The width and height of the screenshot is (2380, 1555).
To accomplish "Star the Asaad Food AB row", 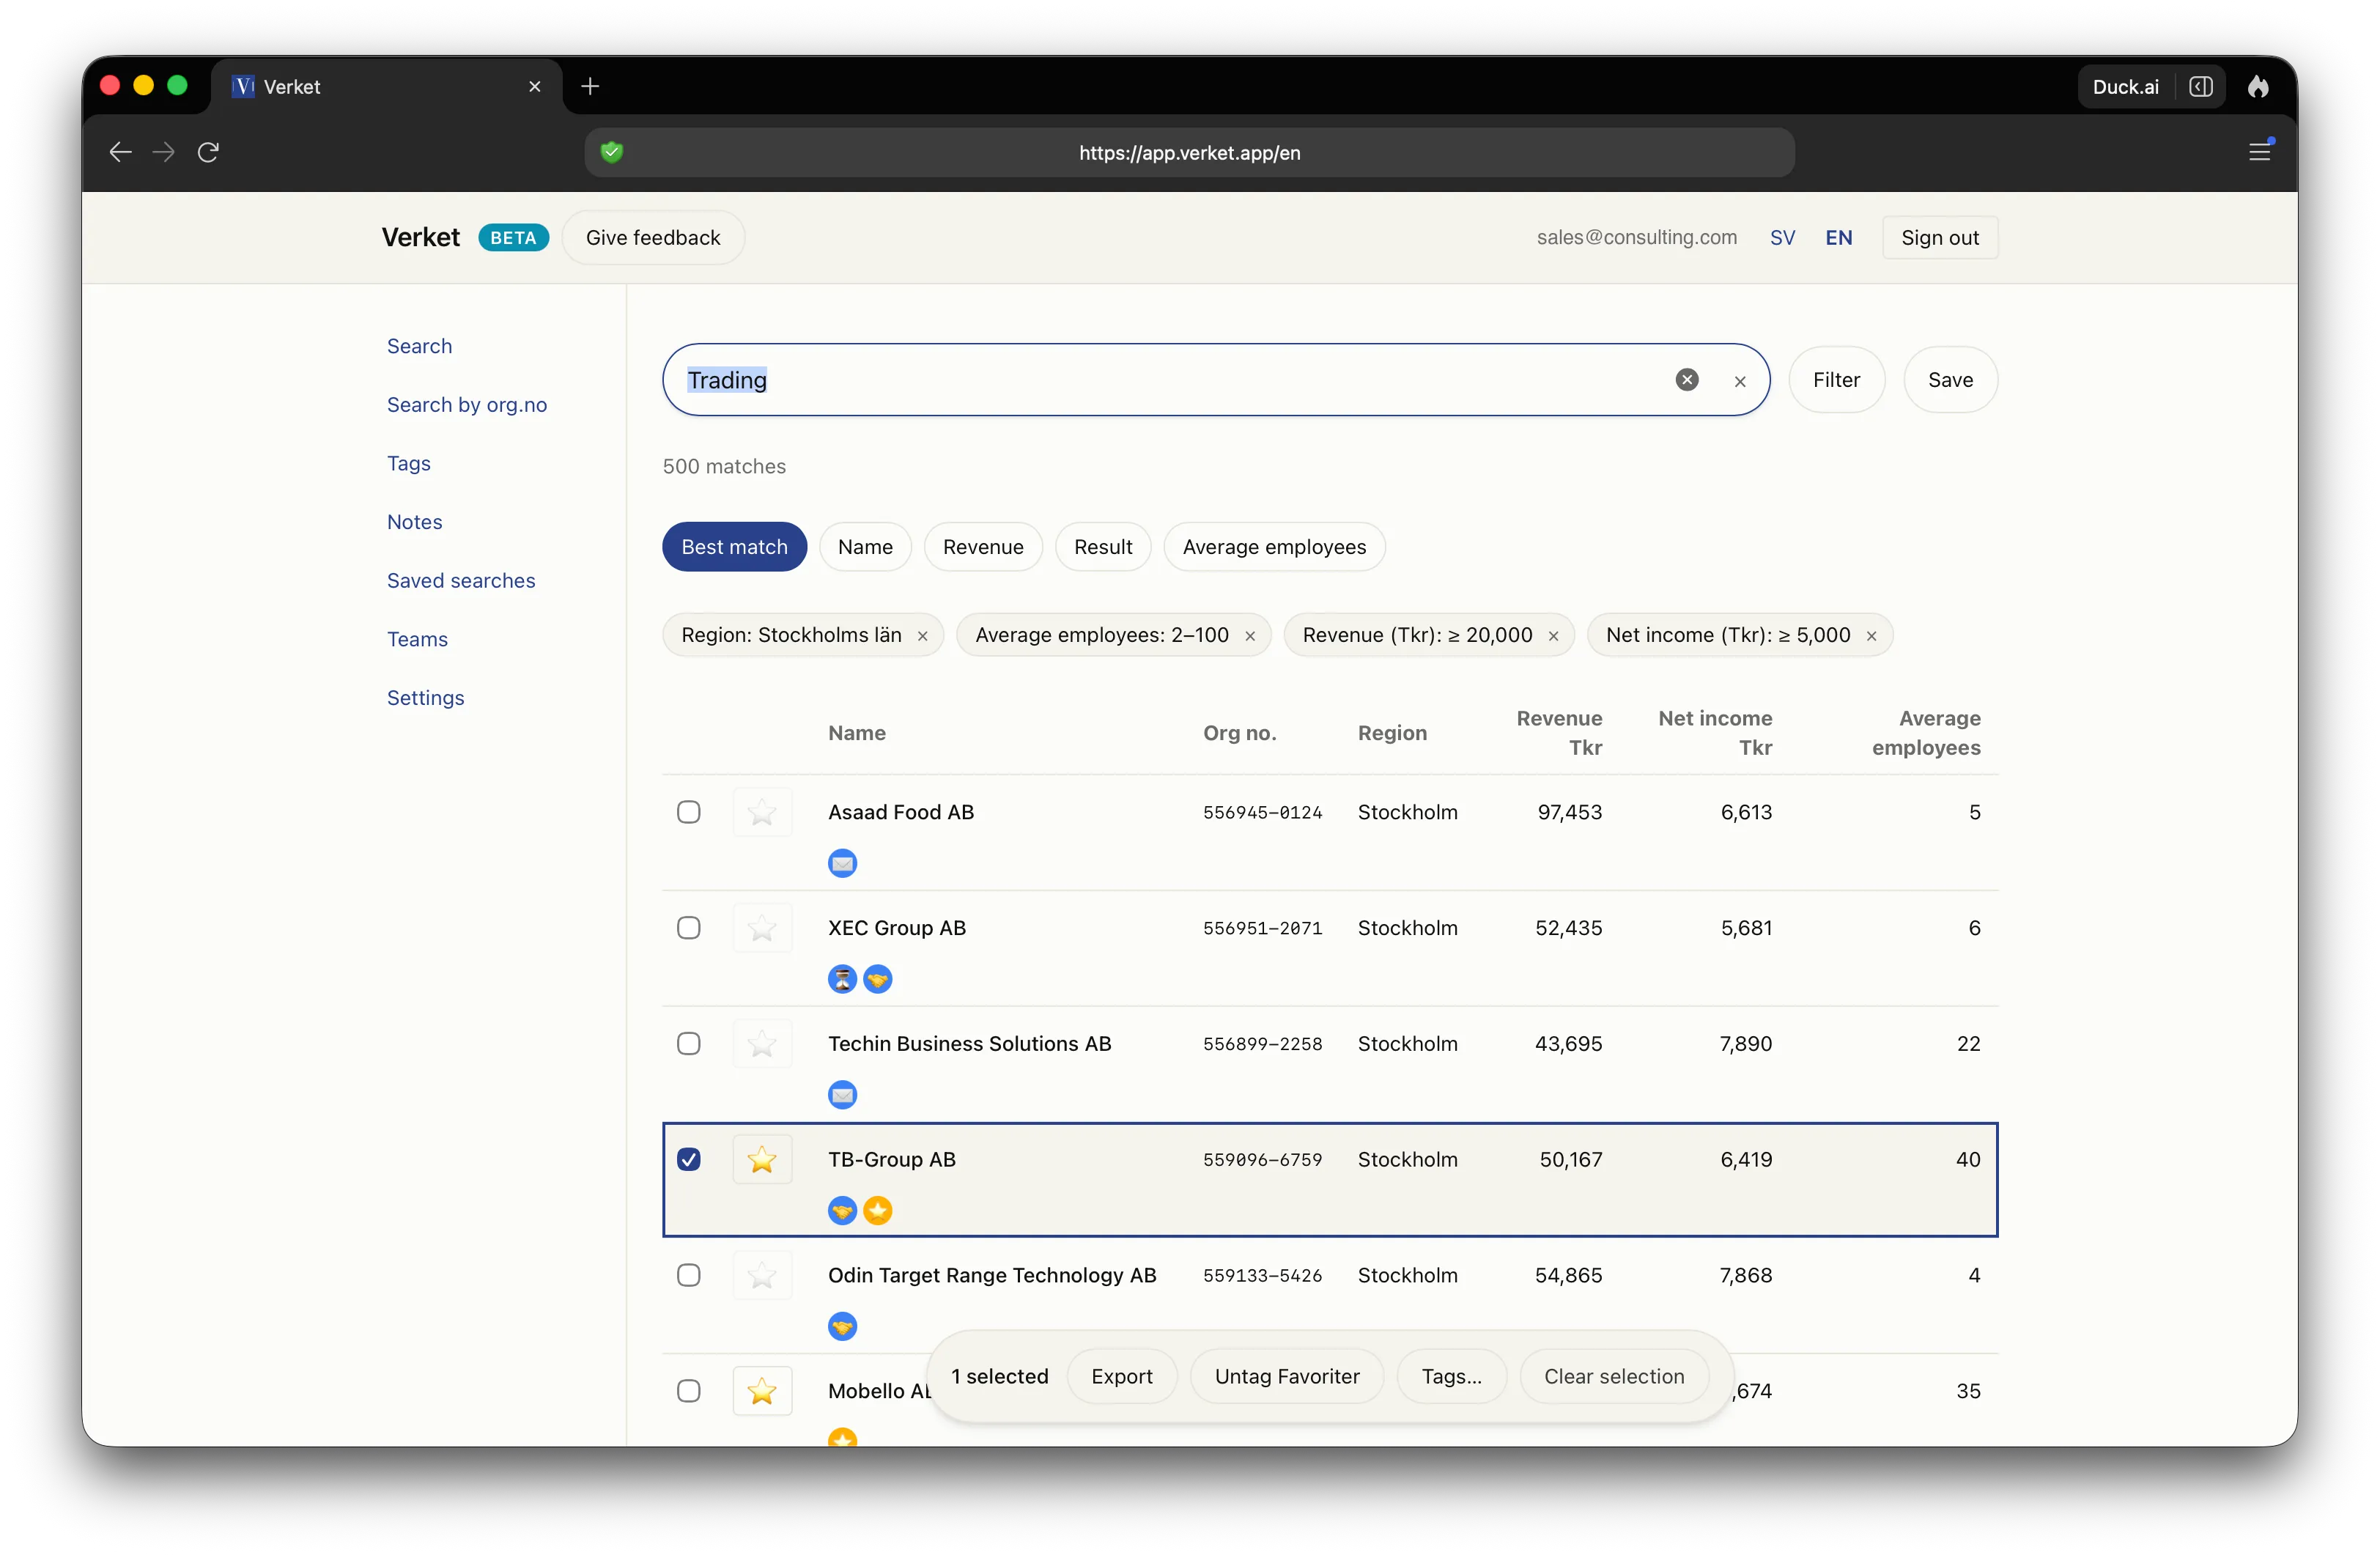I will click(x=762, y=812).
